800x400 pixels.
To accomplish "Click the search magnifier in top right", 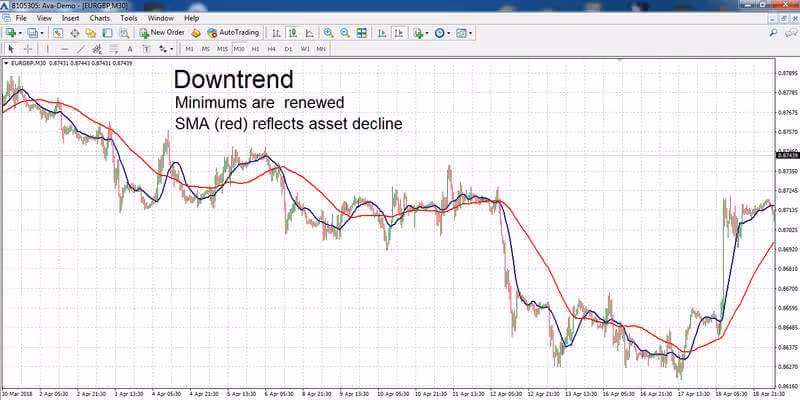I will [x=773, y=33].
